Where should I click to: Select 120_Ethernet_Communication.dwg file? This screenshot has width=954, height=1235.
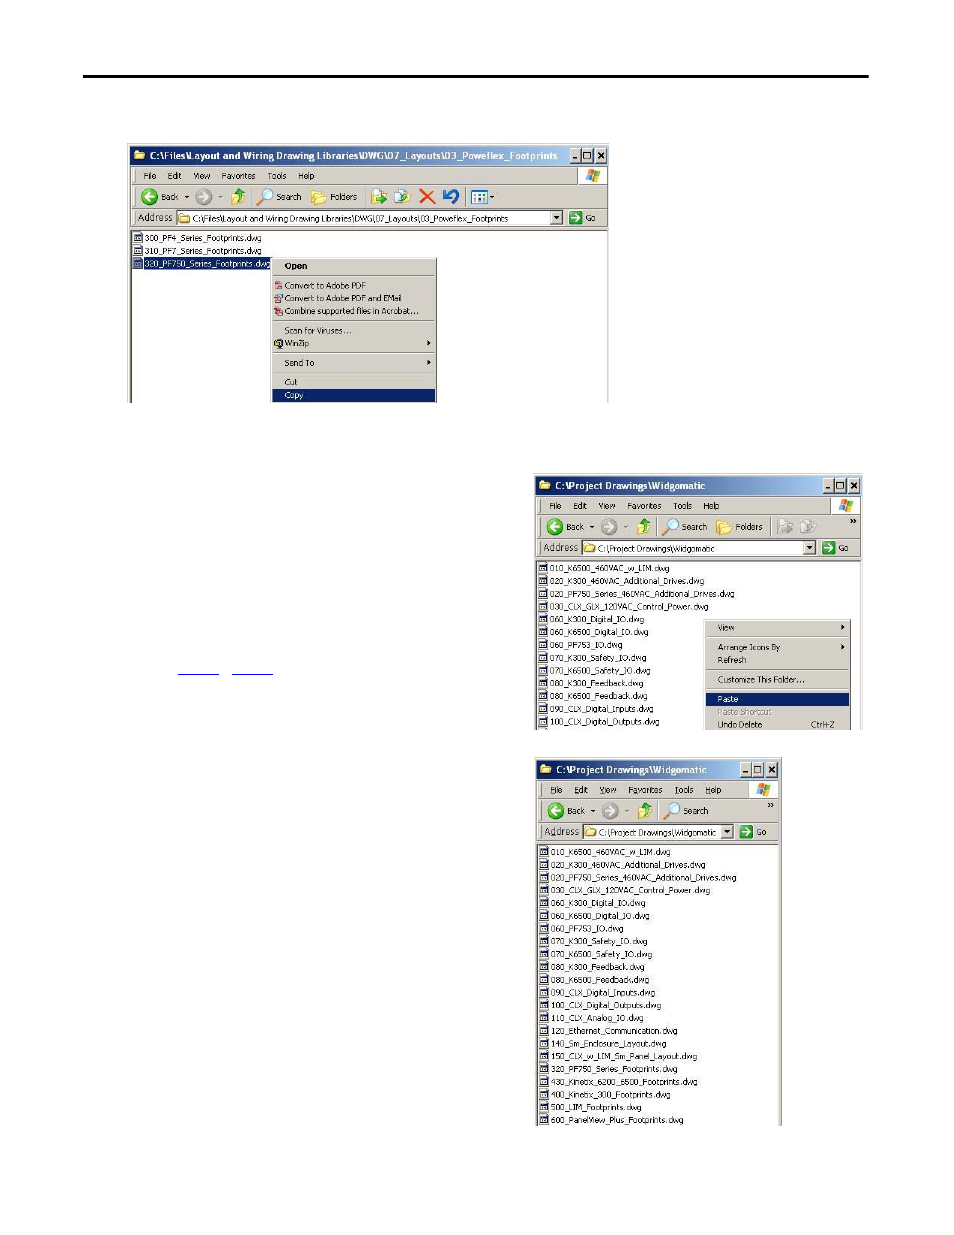608,1031
